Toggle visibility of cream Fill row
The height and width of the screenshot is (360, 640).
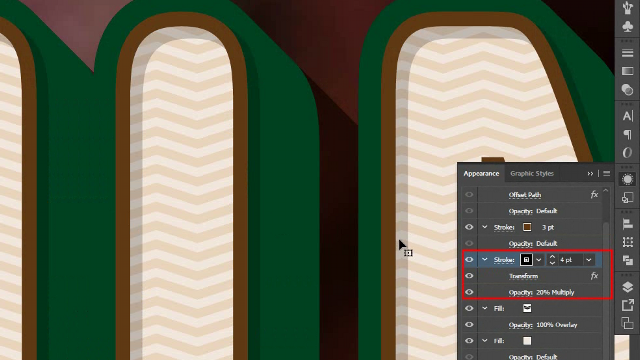point(469,341)
